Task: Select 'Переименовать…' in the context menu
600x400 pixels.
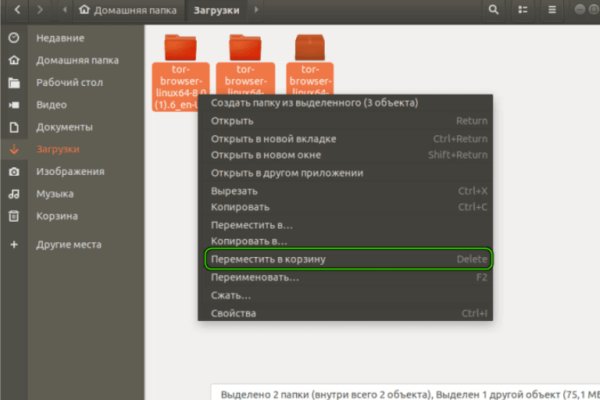Action: point(255,277)
